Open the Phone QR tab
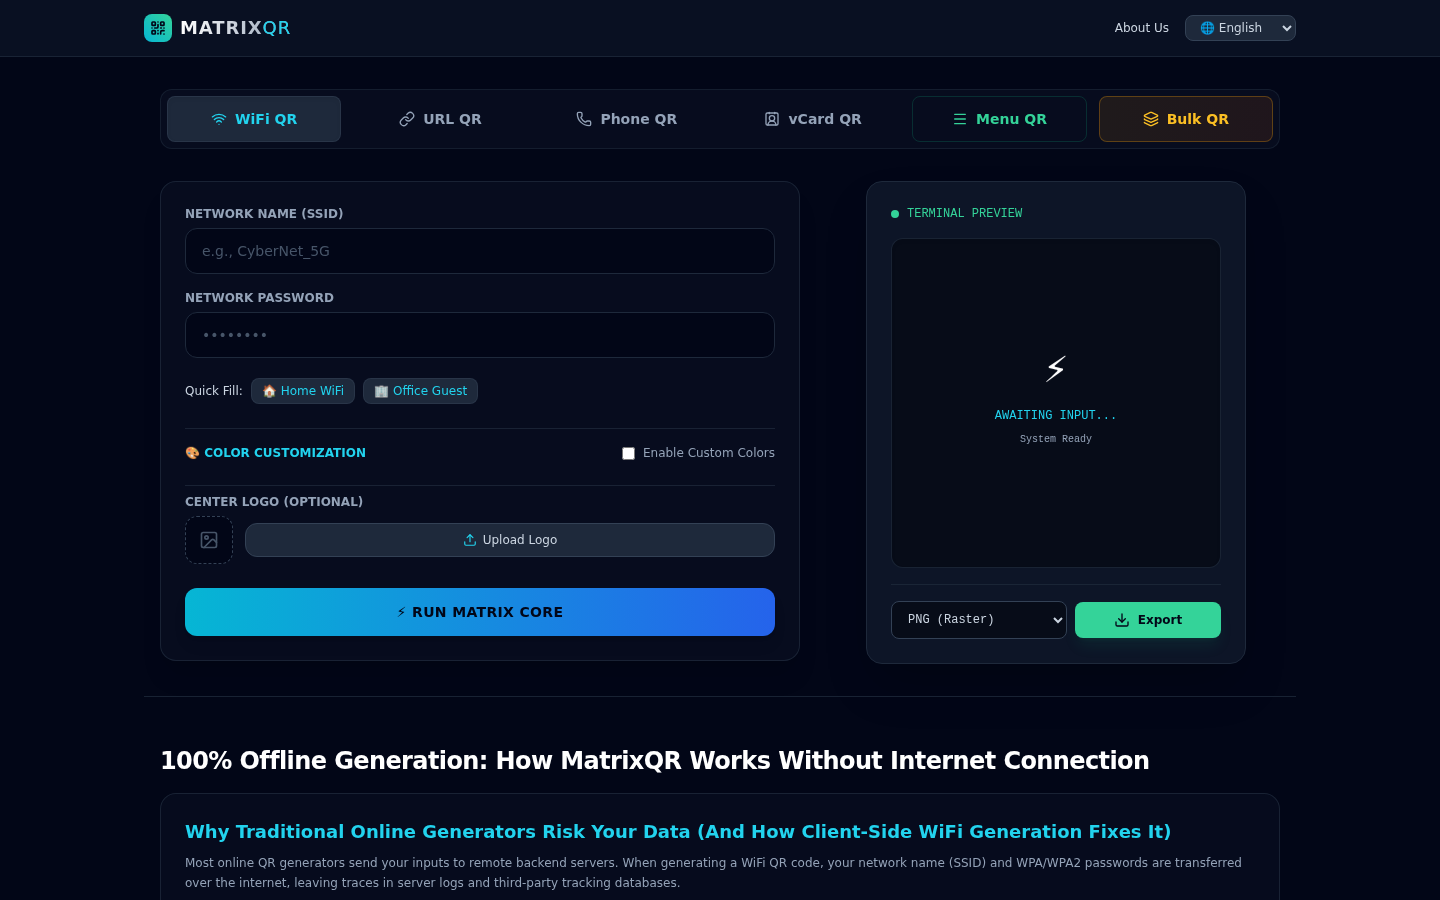The height and width of the screenshot is (900, 1440). pos(626,119)
